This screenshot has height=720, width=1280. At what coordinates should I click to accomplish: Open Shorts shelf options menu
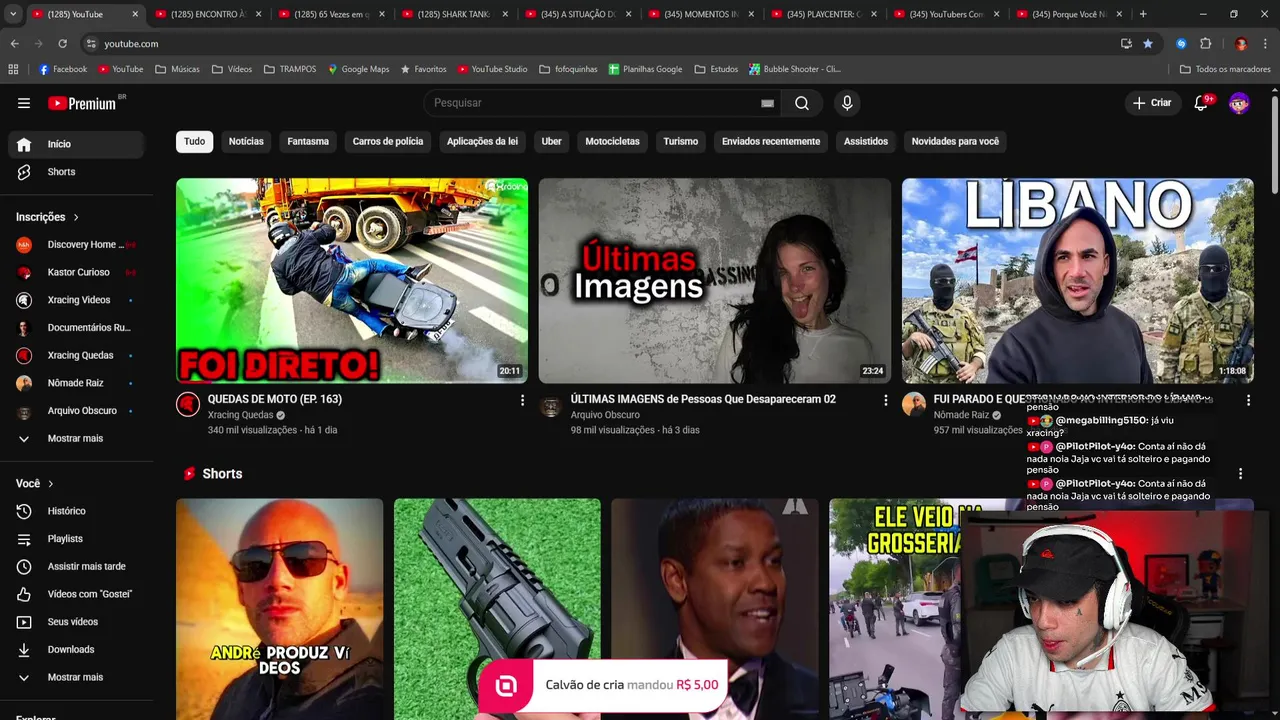pyautogui.click(x=1240, y=474)
